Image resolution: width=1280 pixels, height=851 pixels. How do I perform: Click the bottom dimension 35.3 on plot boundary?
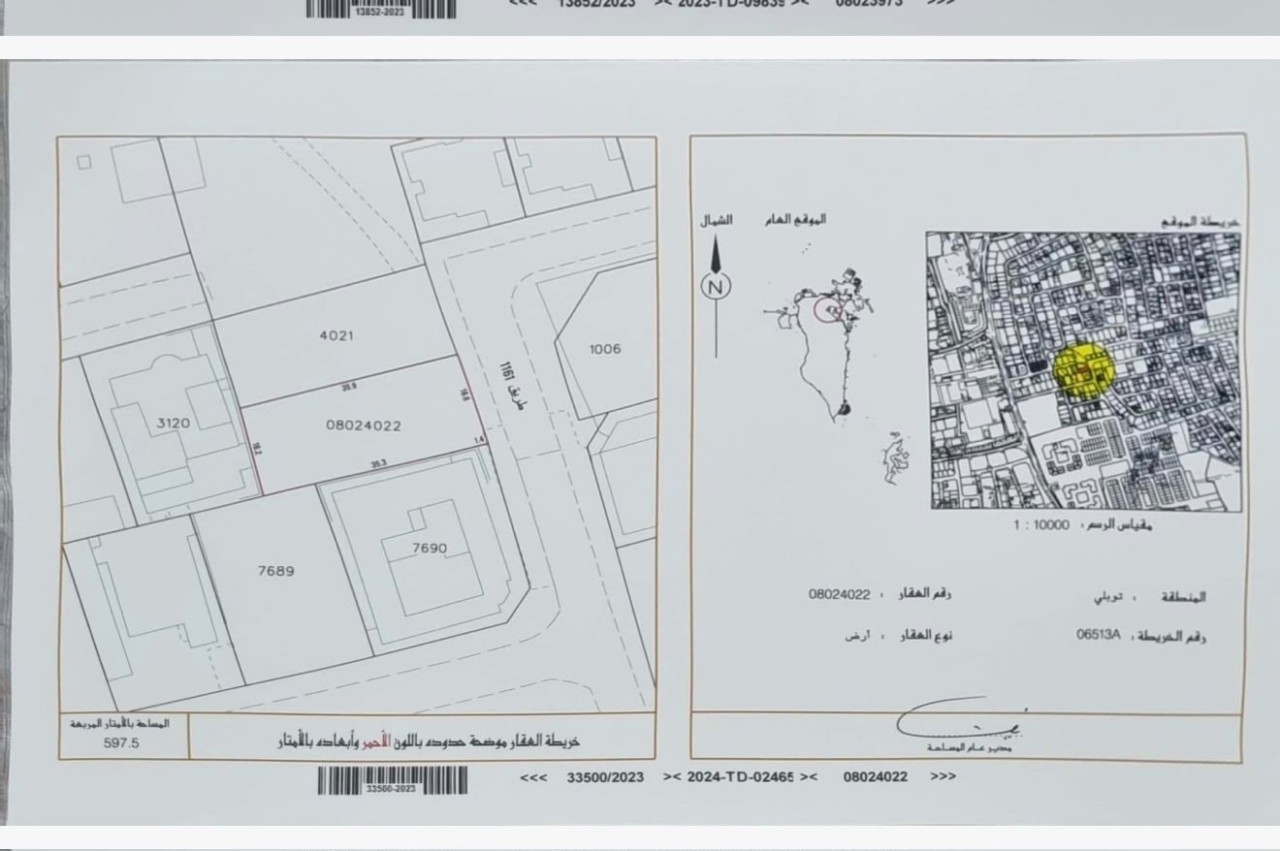point(378,464)
